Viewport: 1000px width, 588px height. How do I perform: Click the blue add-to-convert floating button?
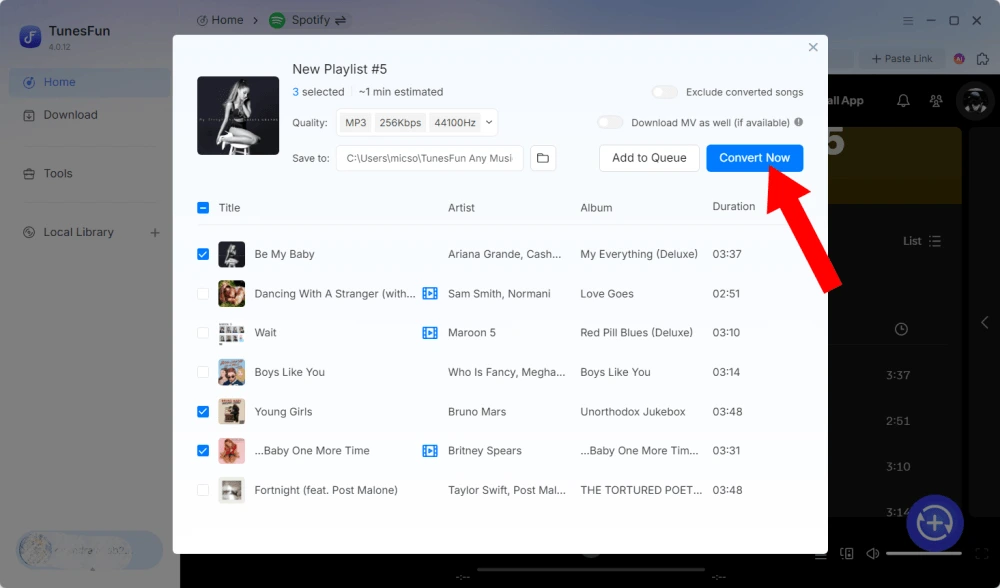pyautogui.click(x=935, y=523)
